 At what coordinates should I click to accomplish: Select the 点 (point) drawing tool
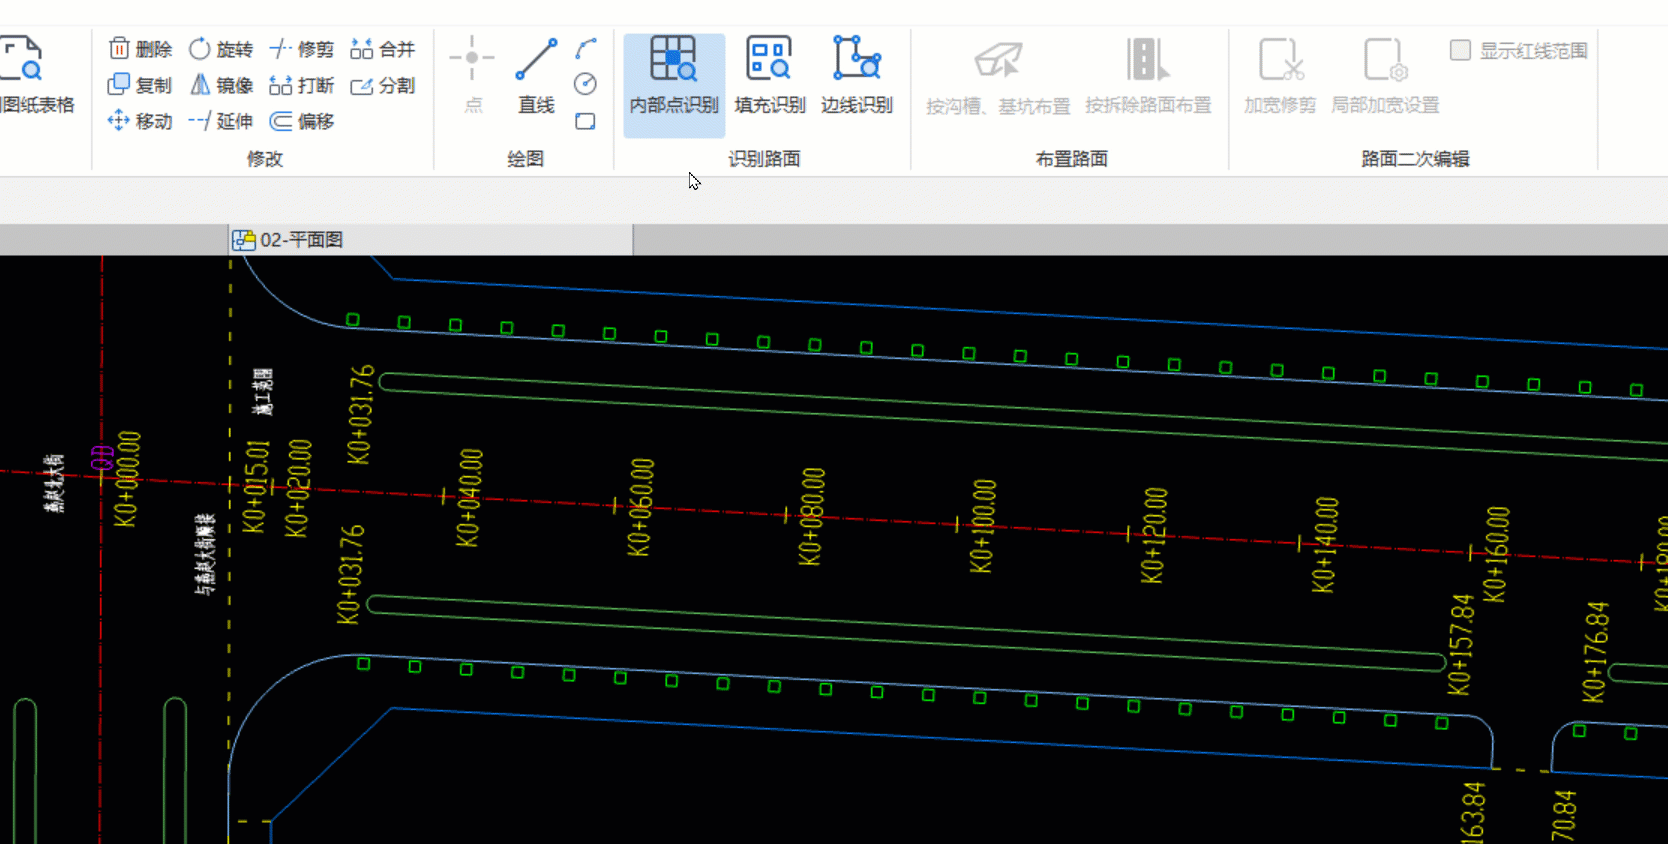tap(473, 76)
